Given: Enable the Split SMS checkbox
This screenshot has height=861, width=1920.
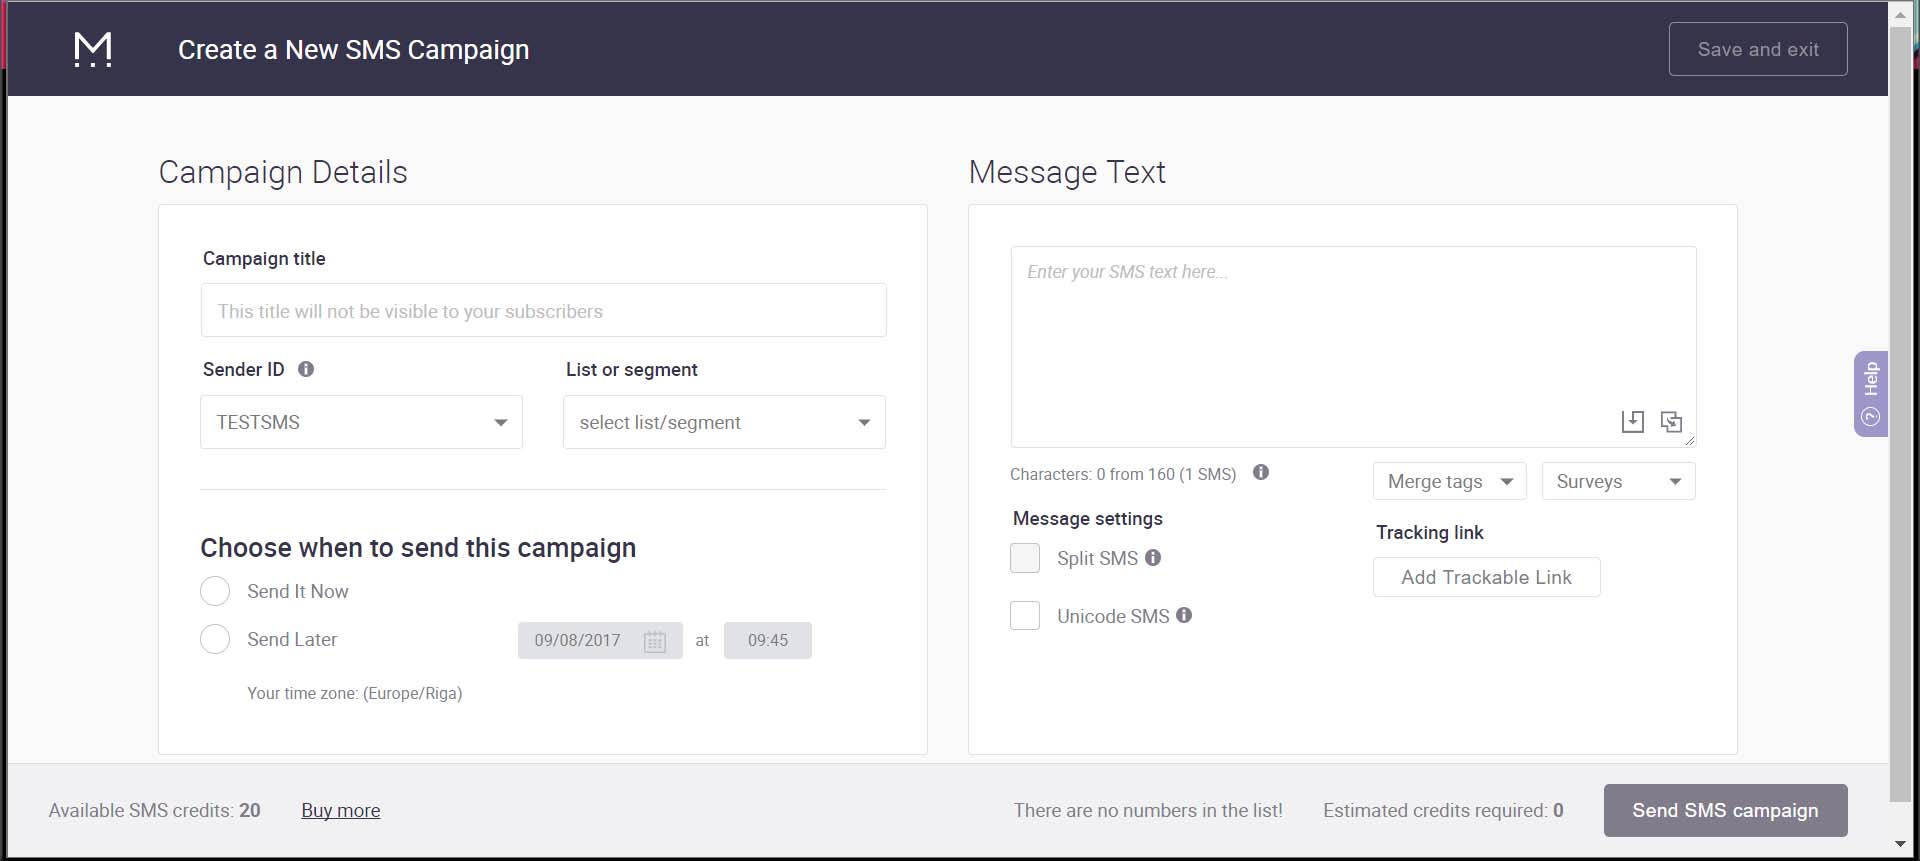Looking at the screenshot, I should [1025, 558].
